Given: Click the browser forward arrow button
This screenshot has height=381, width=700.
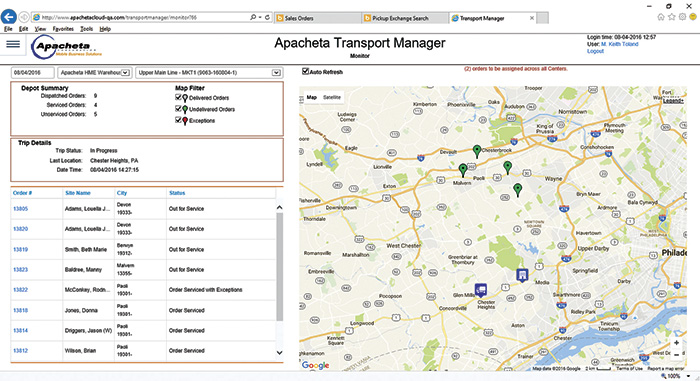Looking at the screenshot, I should click(x=24, y=17).
